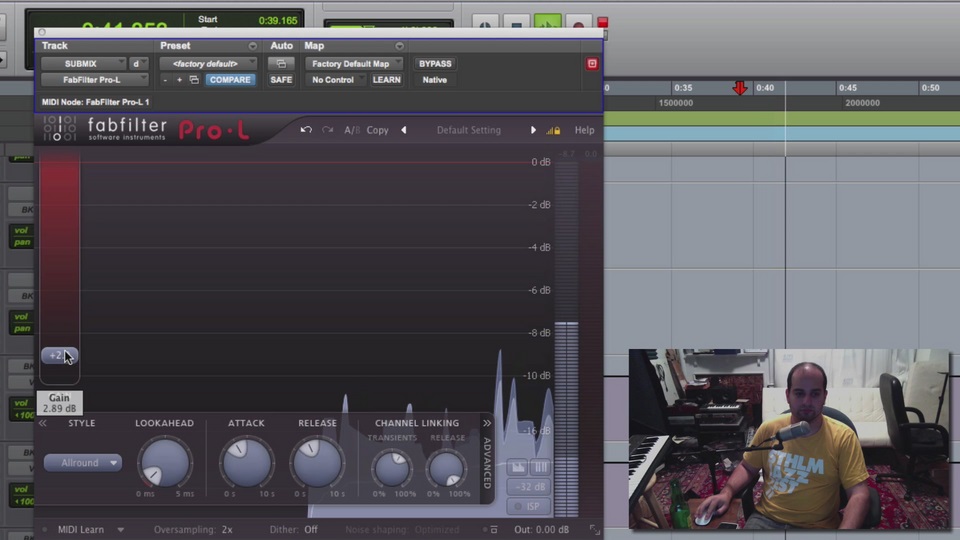960x540 pixels.
Task: Click the Pro Tools play transport button
Action: [x=547, y=24]
